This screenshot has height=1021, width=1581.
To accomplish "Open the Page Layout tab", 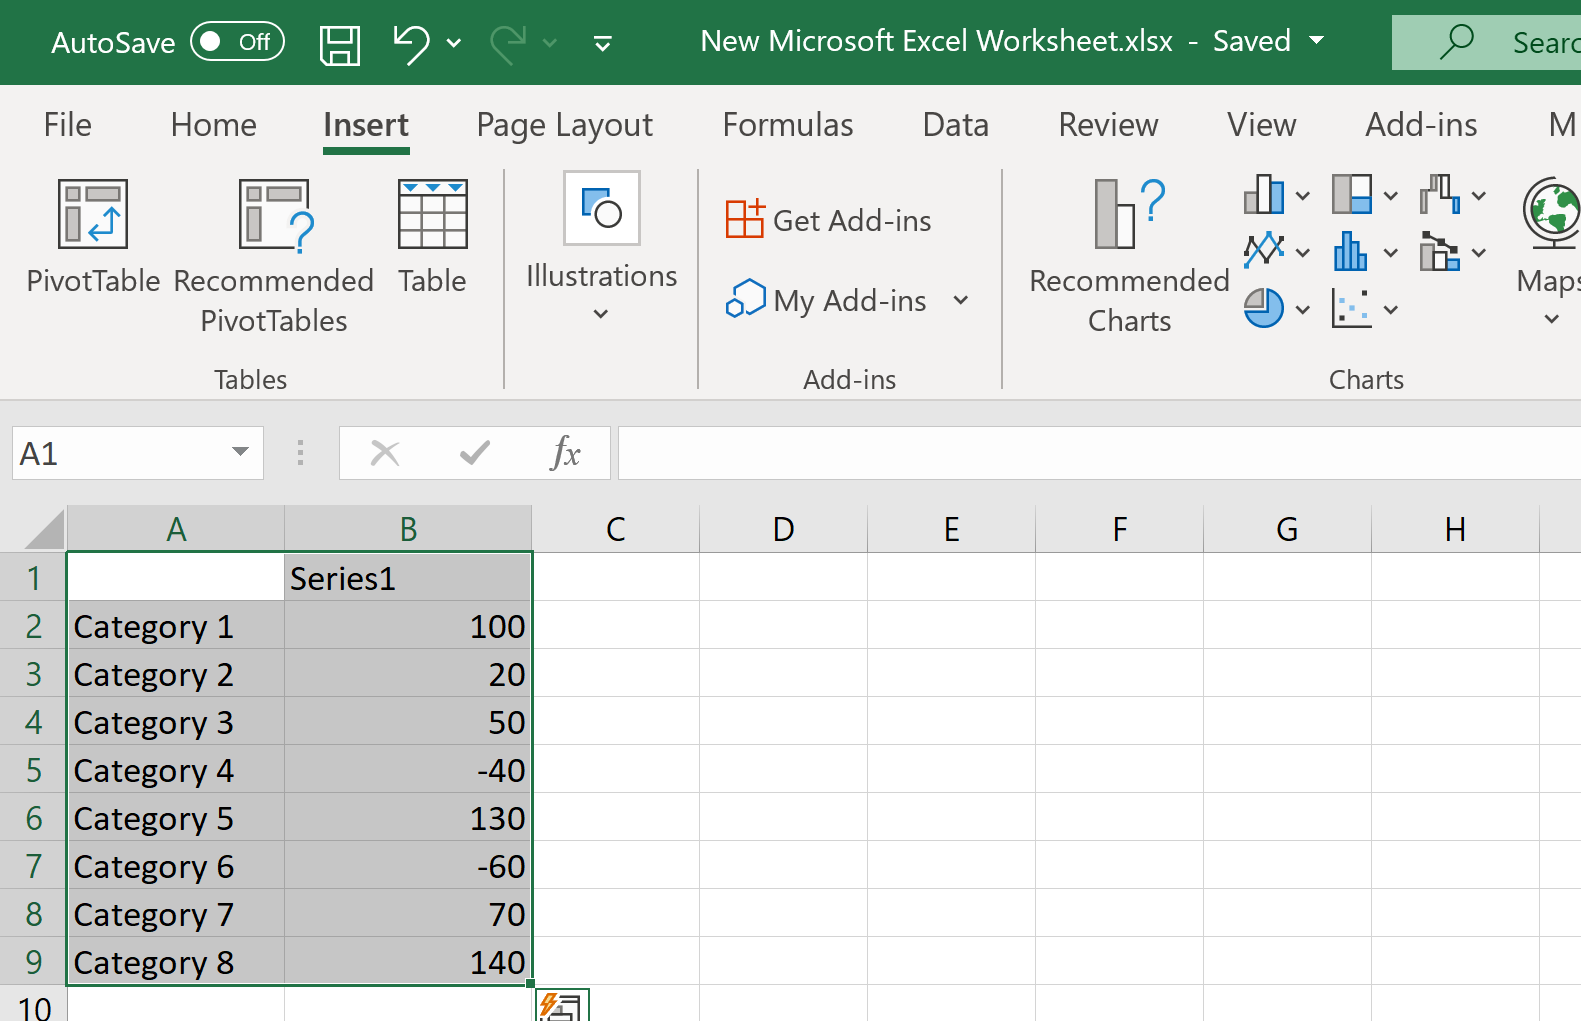I will pyautogui.click(x=564, y=125).
